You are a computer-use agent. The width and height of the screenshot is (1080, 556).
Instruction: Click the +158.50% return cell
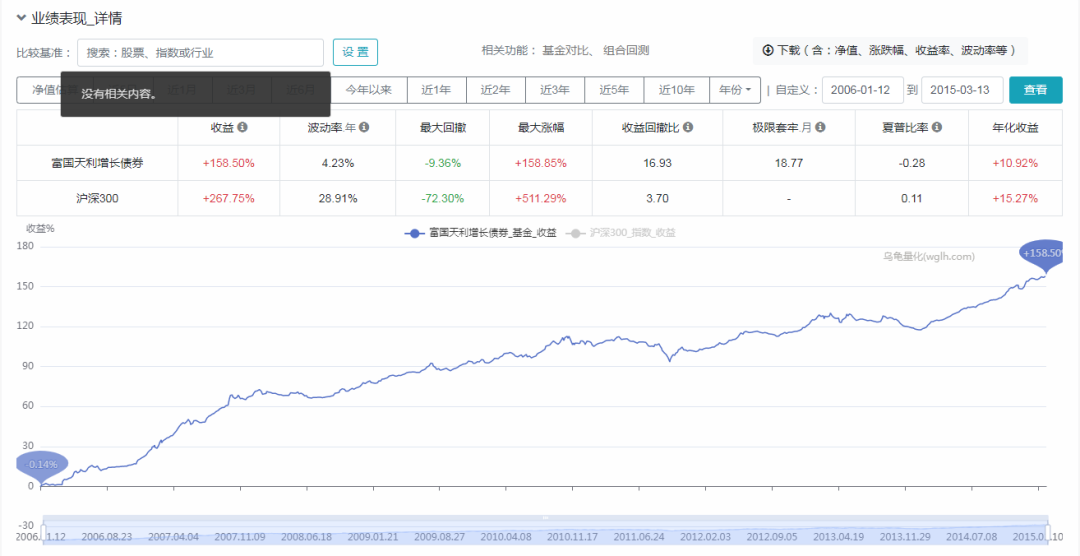(229, 163)
